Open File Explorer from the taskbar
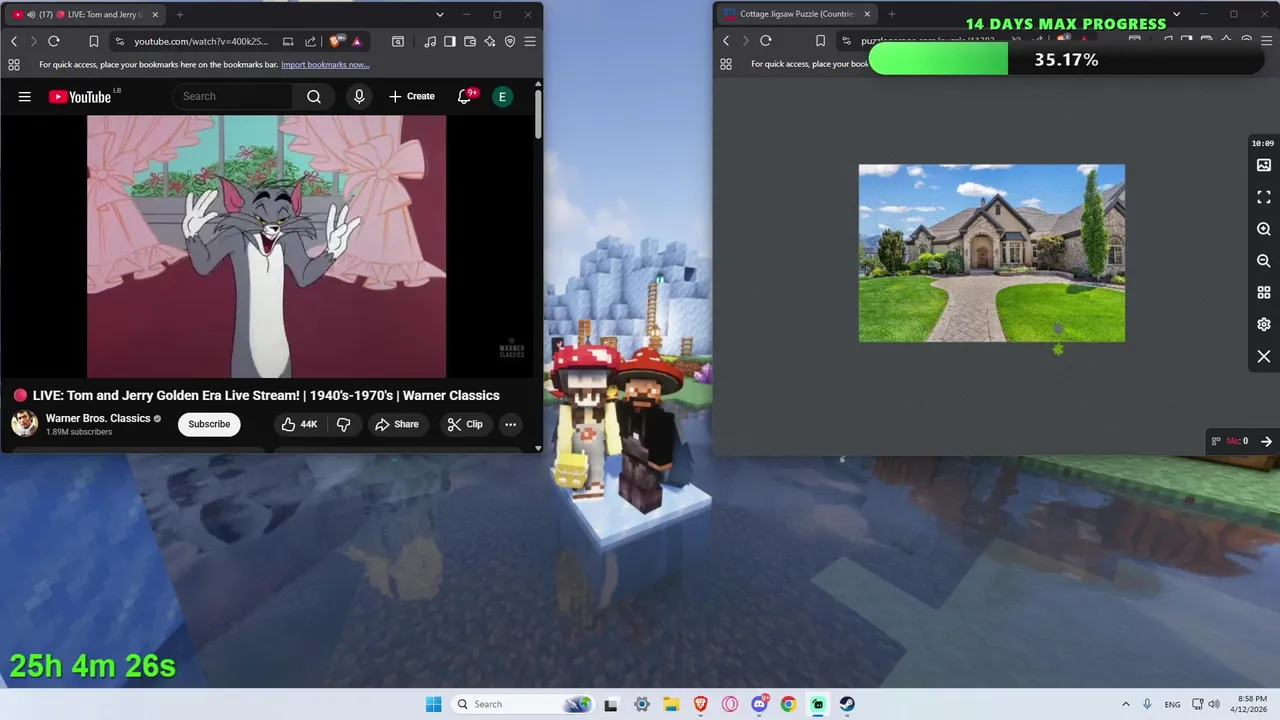 [671, 704]
